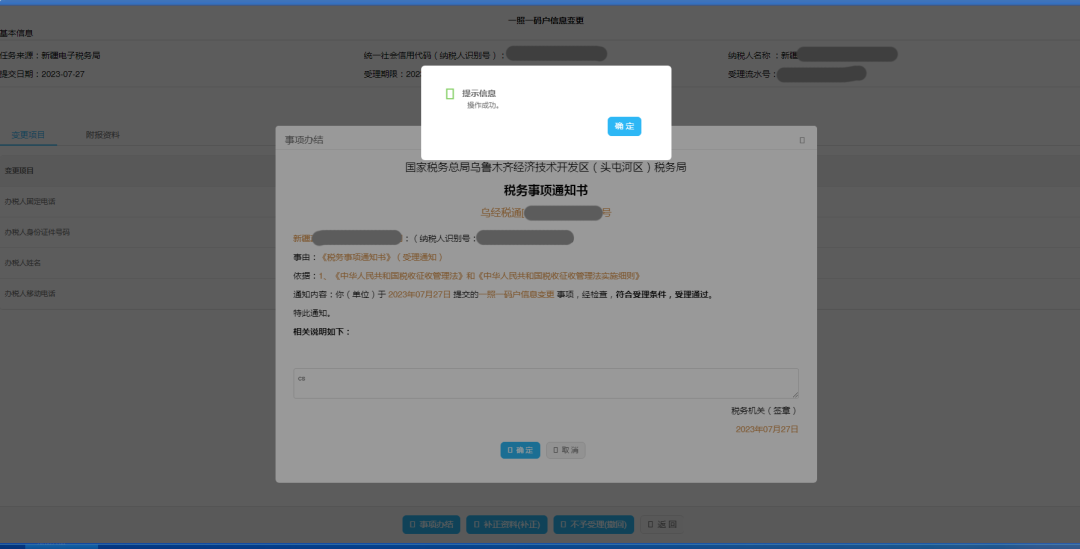This screenshot has width=1080, height=549.
Task: Confirm the notice with the blue 确定 button
Action: [520, 450]
